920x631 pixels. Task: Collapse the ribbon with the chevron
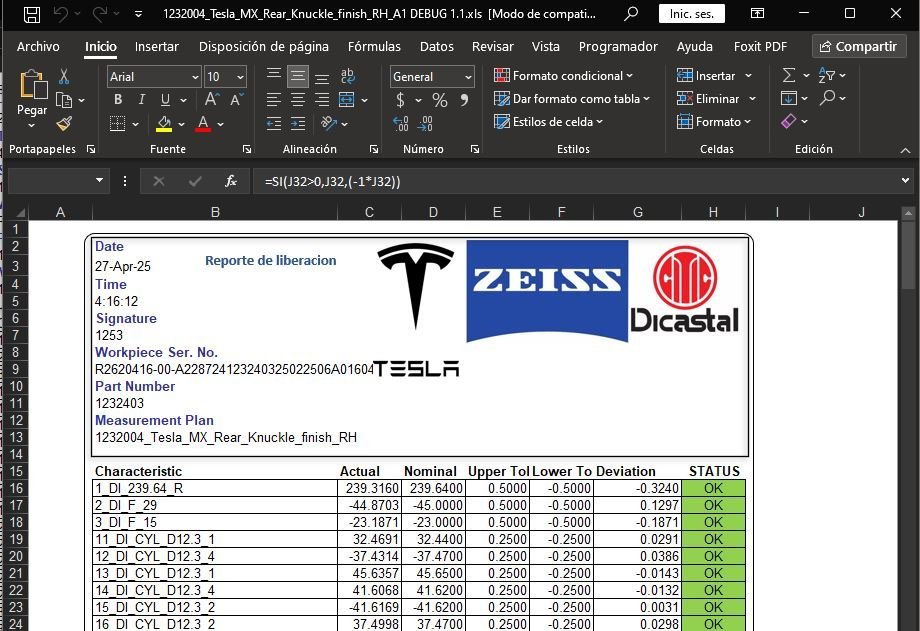click(905, 150)
